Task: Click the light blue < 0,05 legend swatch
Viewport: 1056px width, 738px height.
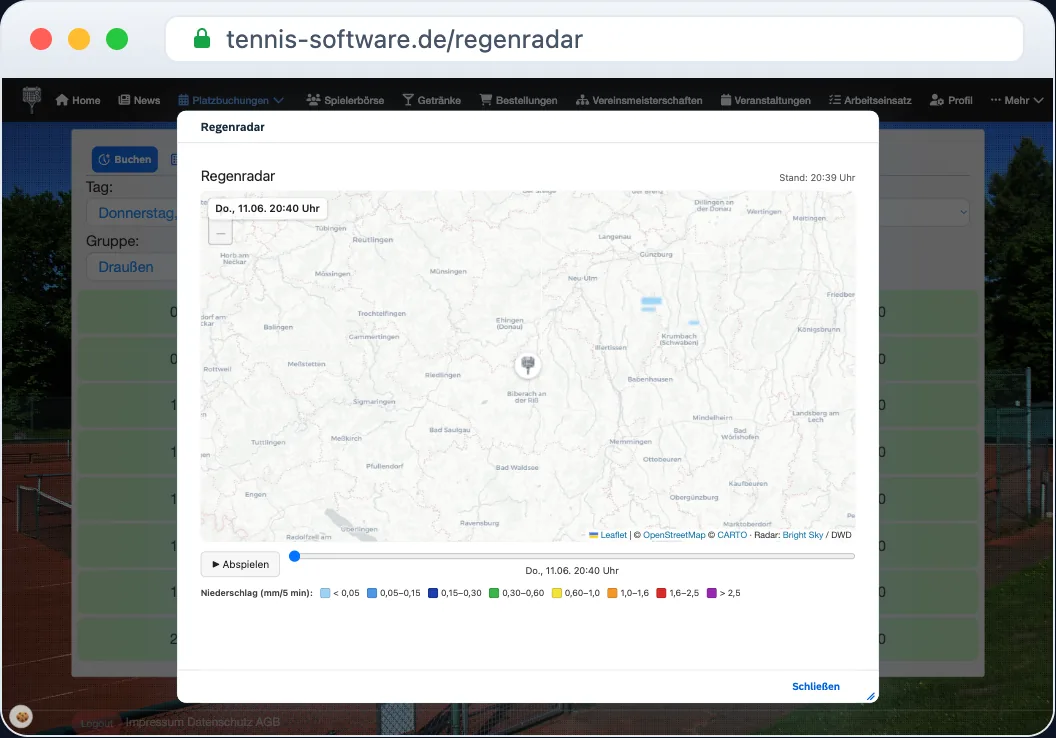Action: (x=325, y=593)
